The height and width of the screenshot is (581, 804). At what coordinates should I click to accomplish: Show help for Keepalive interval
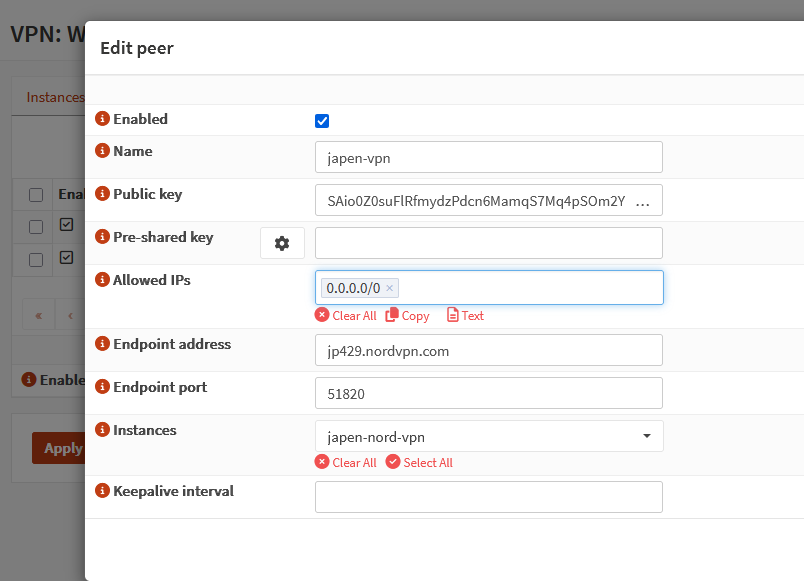pyautogui.click(x=101, y=491)
